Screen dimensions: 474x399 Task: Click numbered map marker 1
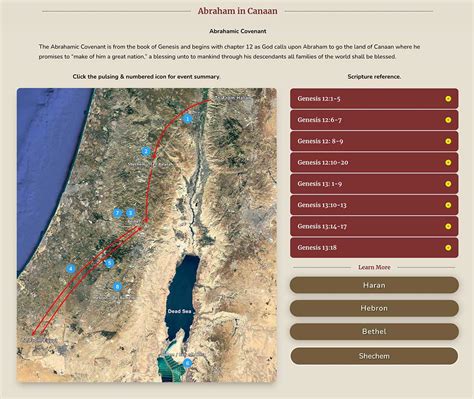coord(187,119)
